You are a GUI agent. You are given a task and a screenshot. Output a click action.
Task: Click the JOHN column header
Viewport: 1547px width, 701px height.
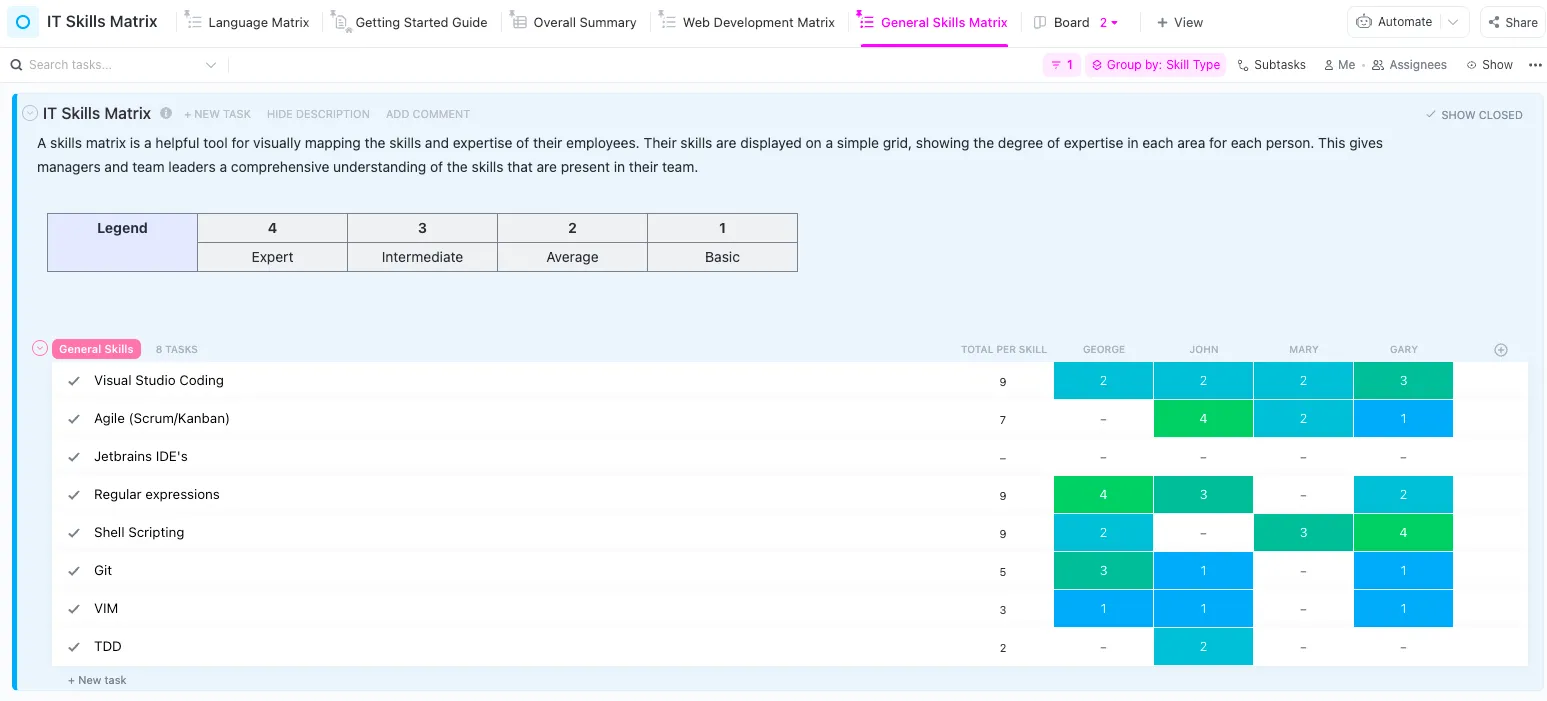click(1203, 350)
